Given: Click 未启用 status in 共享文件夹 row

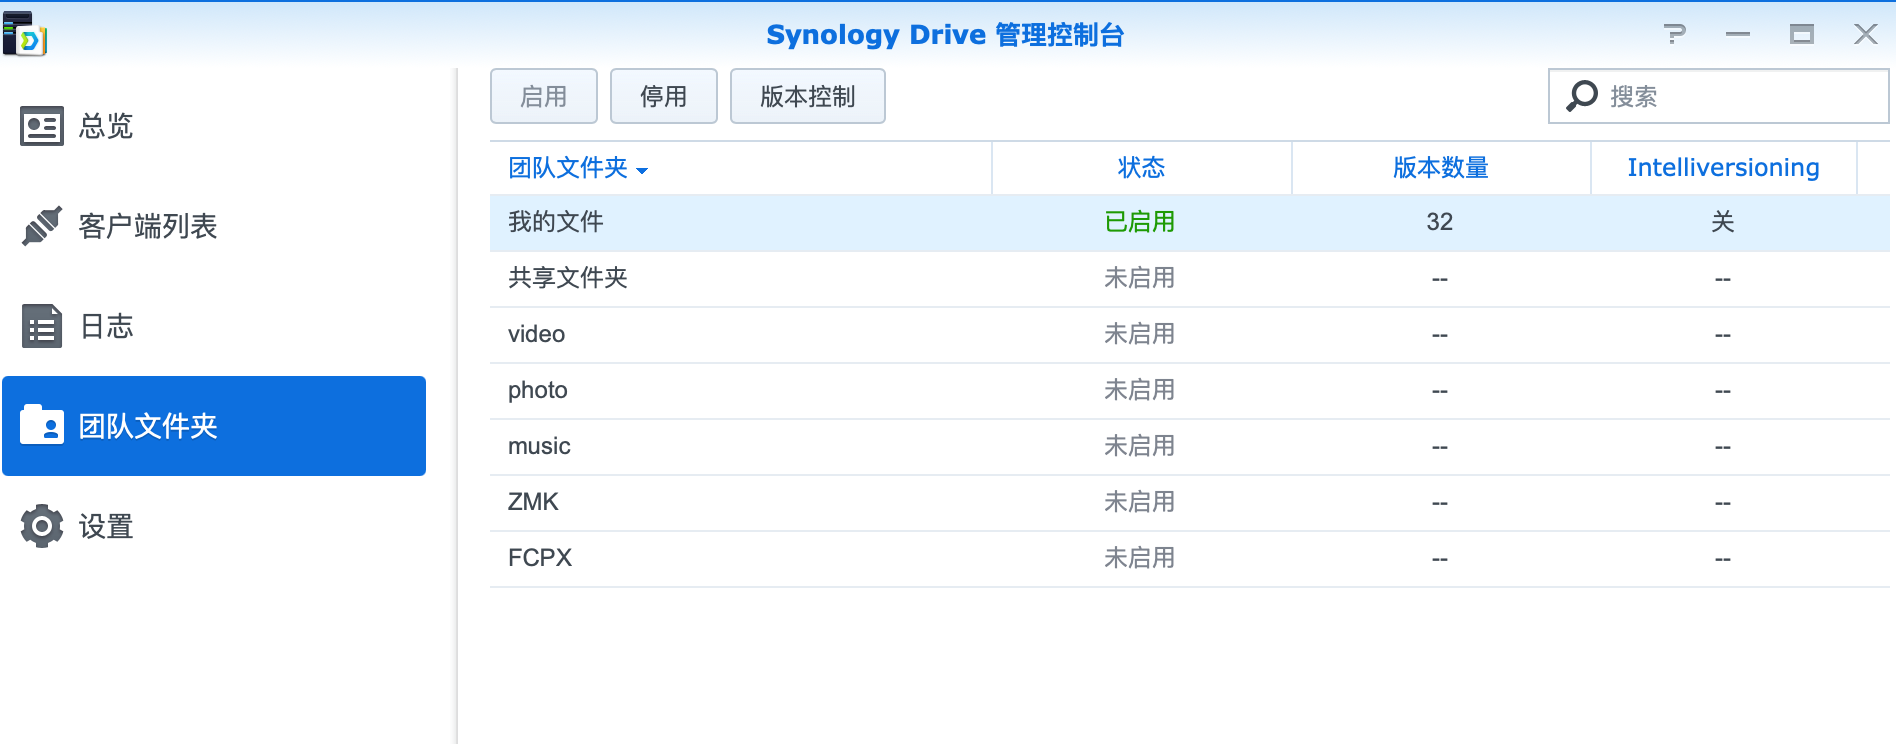Looking at the screenshot, I should click(x=1140, y=278).
